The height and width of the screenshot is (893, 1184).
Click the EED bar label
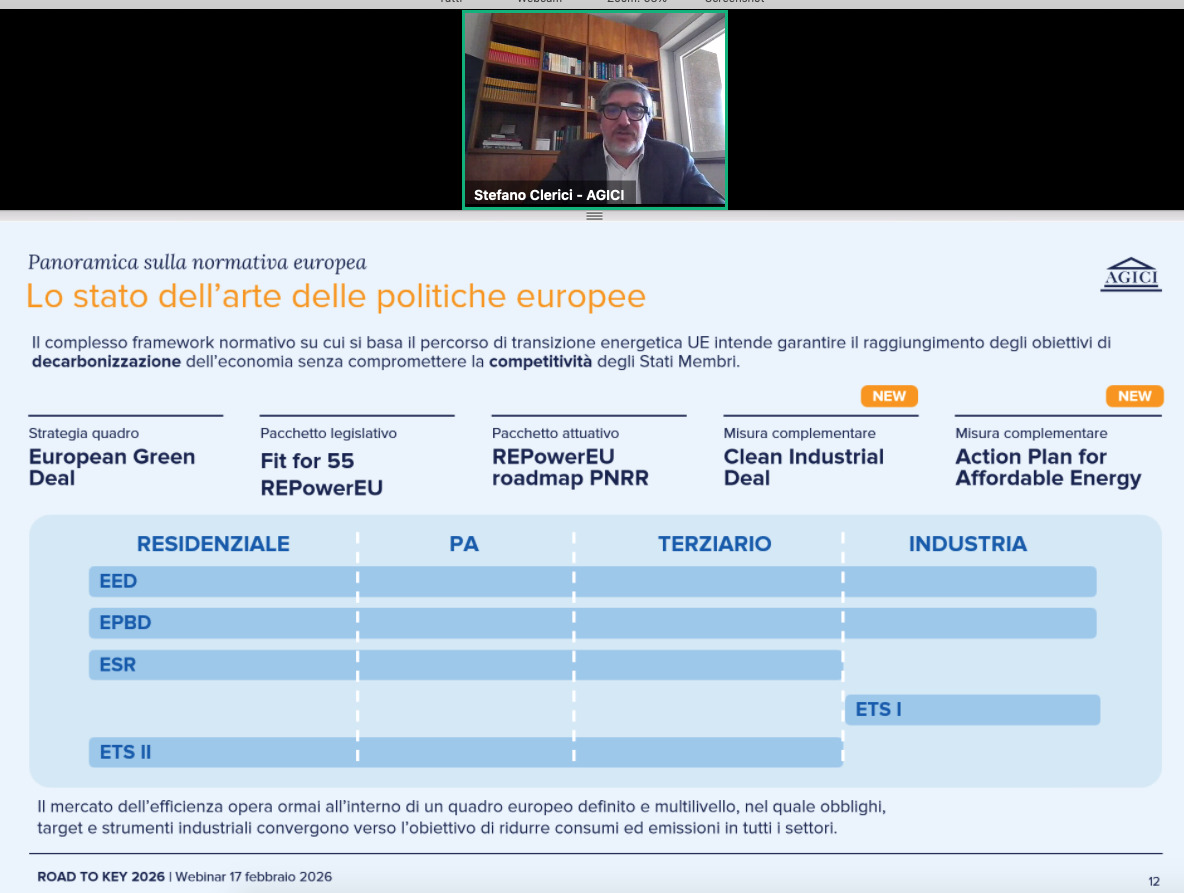[x=118, y=581]
